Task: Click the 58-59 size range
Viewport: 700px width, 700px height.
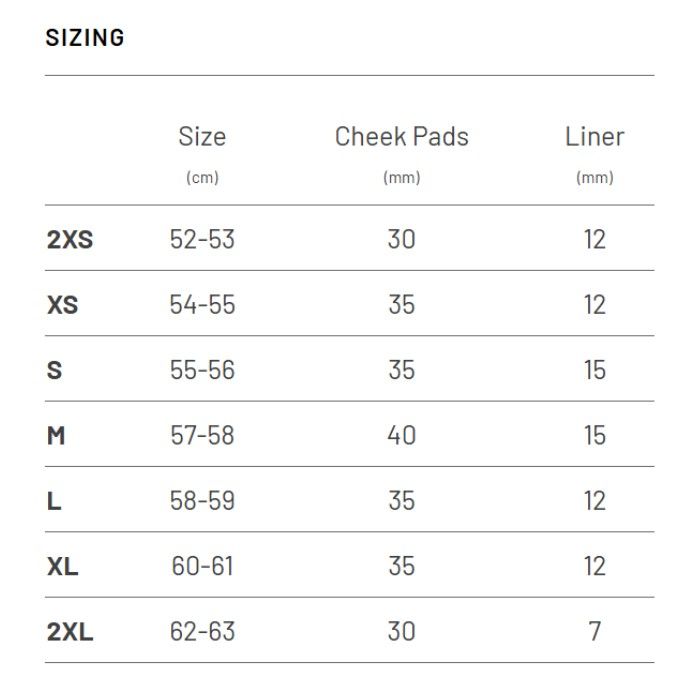Action: coord(202,501)
